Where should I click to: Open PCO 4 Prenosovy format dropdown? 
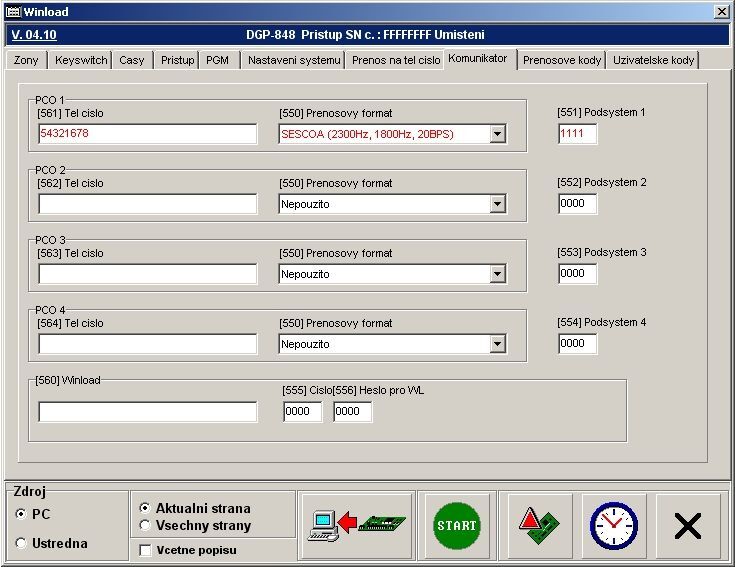[497, 344]
